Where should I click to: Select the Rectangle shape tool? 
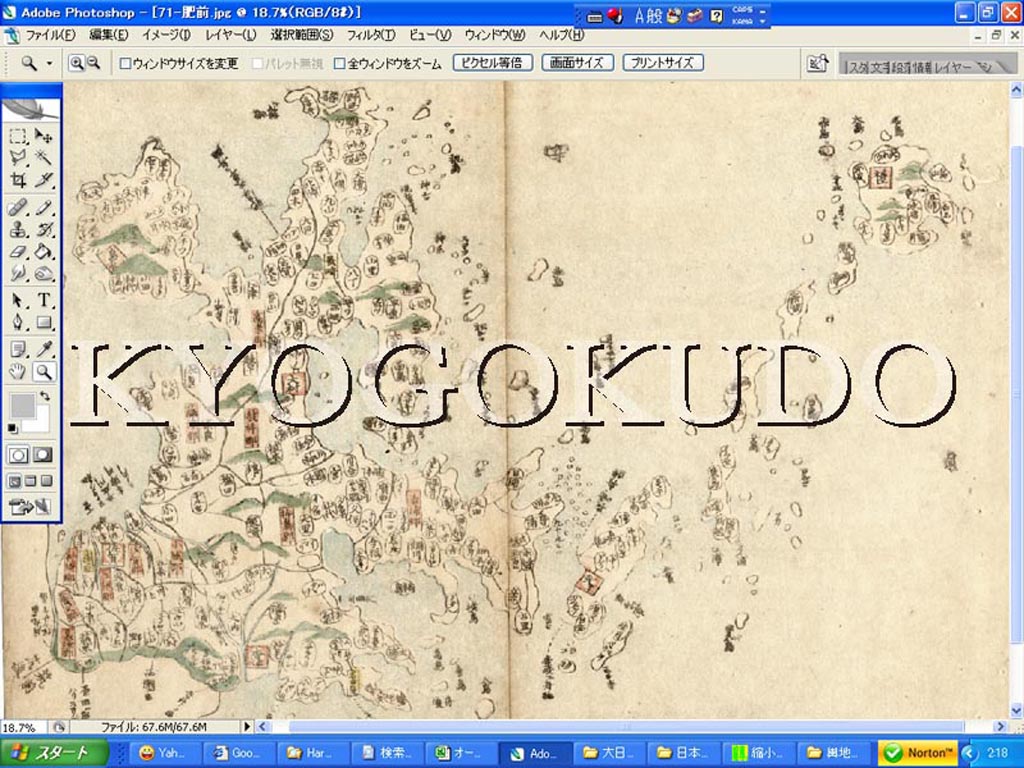[43, 322]
